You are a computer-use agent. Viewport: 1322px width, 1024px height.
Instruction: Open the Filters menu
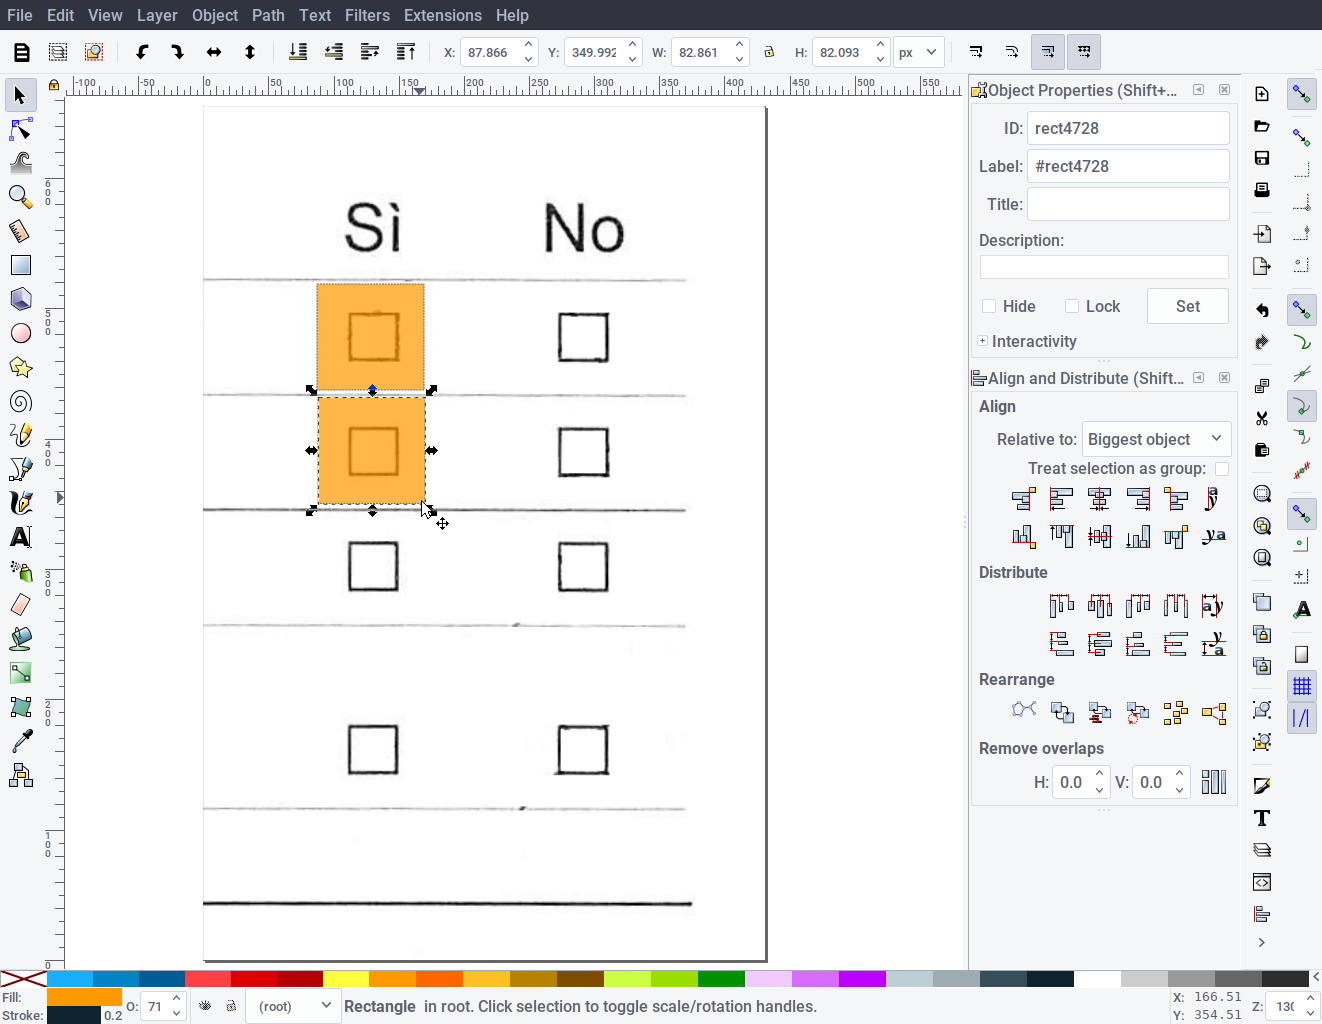click(x=367, y=15)
